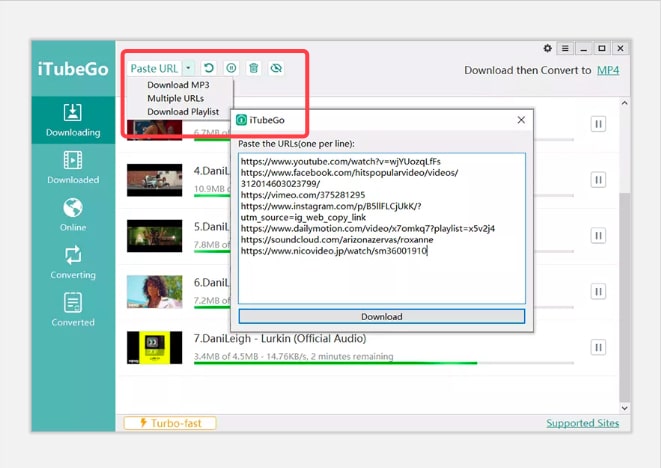Open the Converted files section

click(x=73, y=310)
